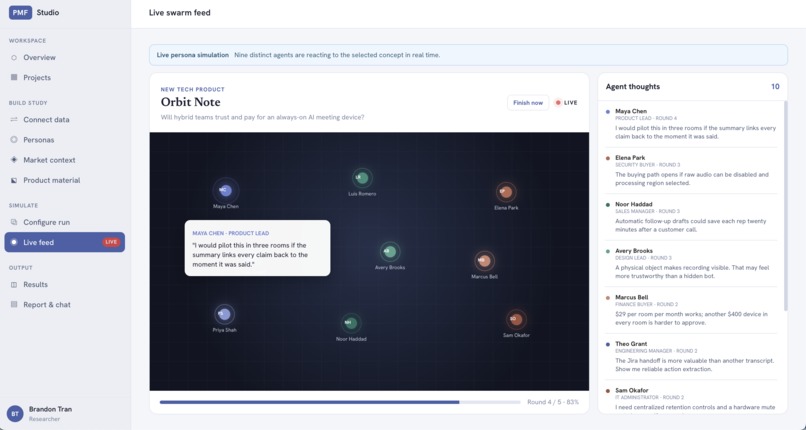Click the Live feed dot icon

(x=14, y=242)
